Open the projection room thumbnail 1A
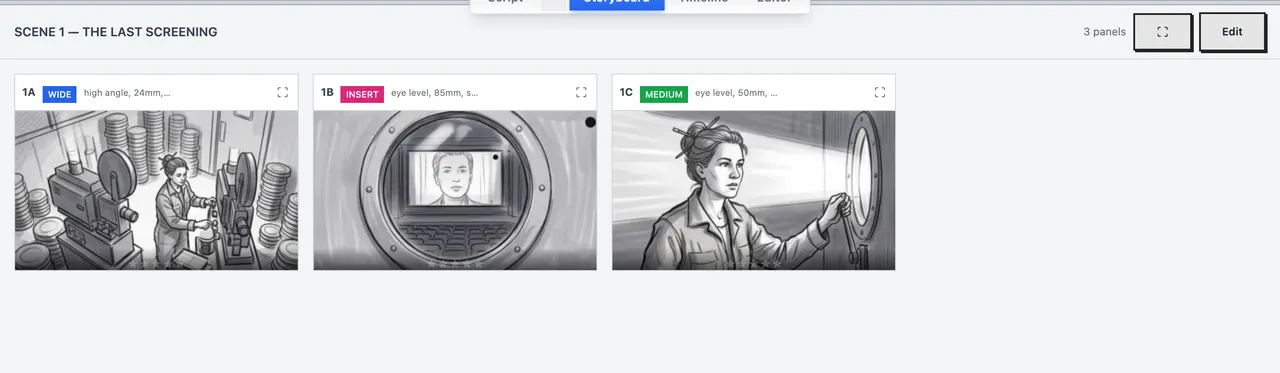The image size is (1280, 373). (156, 190)
